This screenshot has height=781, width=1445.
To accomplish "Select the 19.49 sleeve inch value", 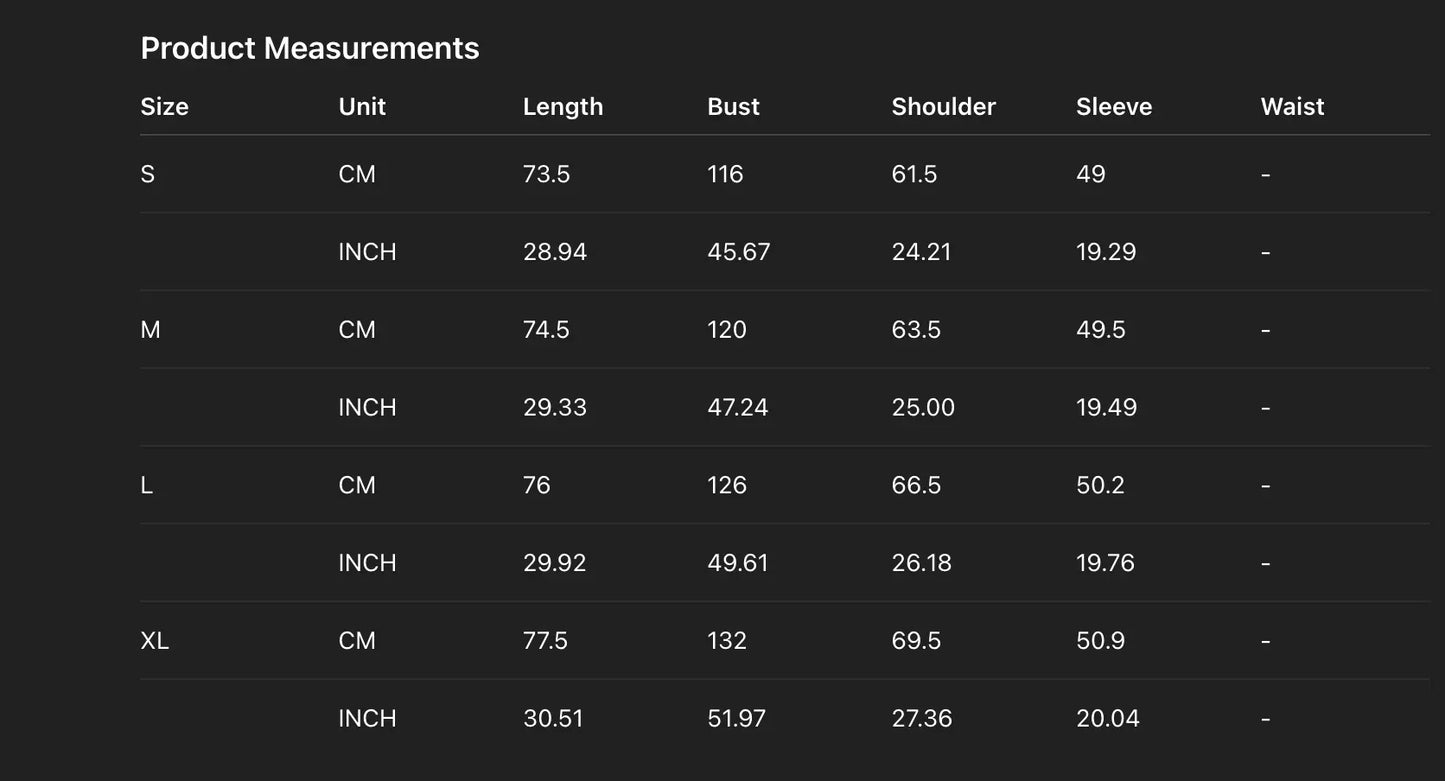I will [x=1106, y=408].
